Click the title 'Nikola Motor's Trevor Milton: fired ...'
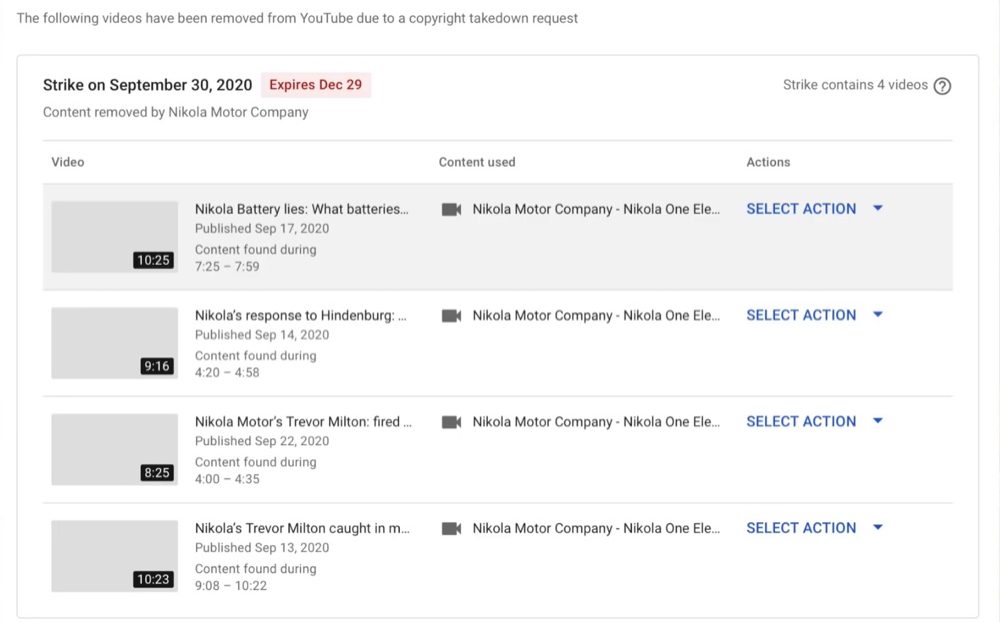Viewport: 1000px width, 622px height. pyautogui.click(x=303, y=422)
